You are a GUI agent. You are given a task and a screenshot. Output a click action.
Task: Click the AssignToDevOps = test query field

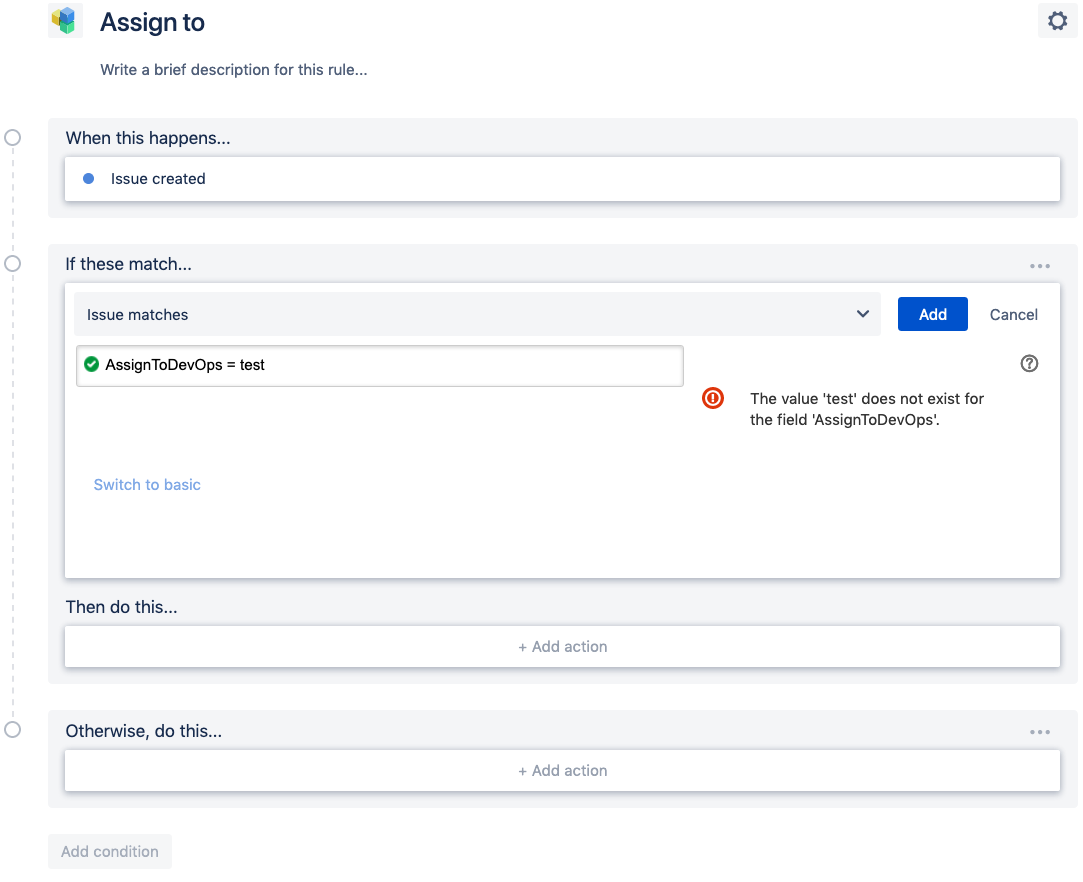click(380, 364)
